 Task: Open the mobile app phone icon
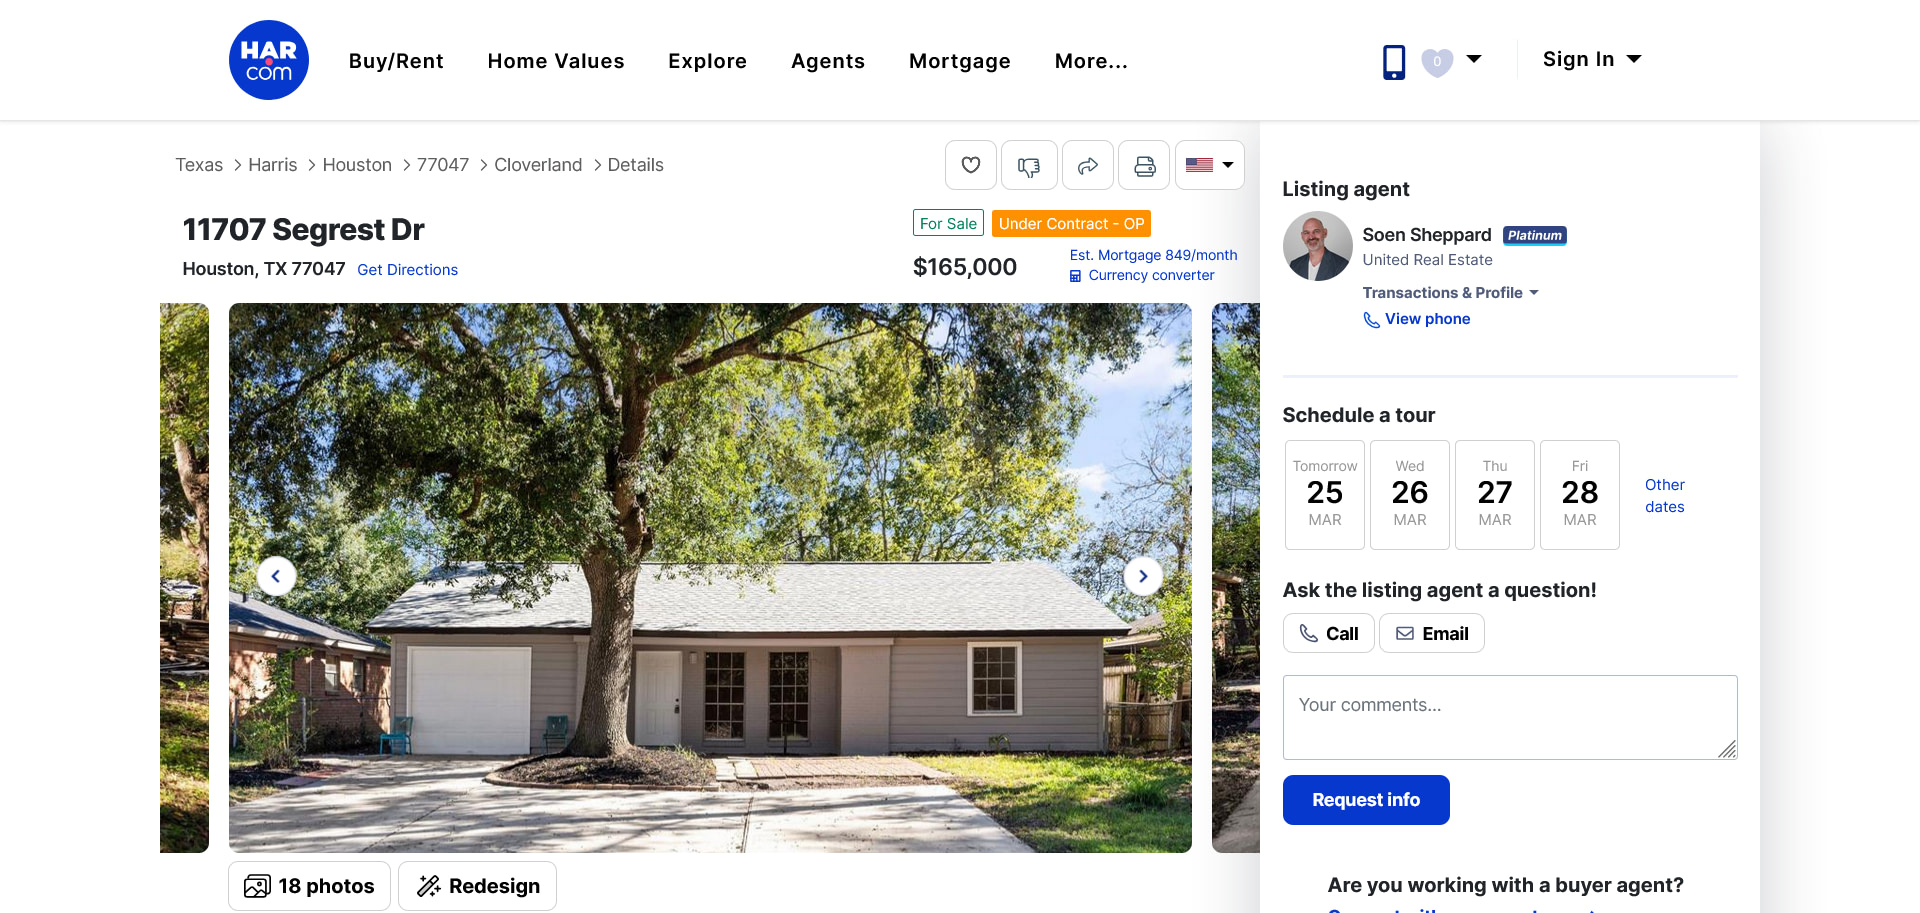click(1394, 62)
